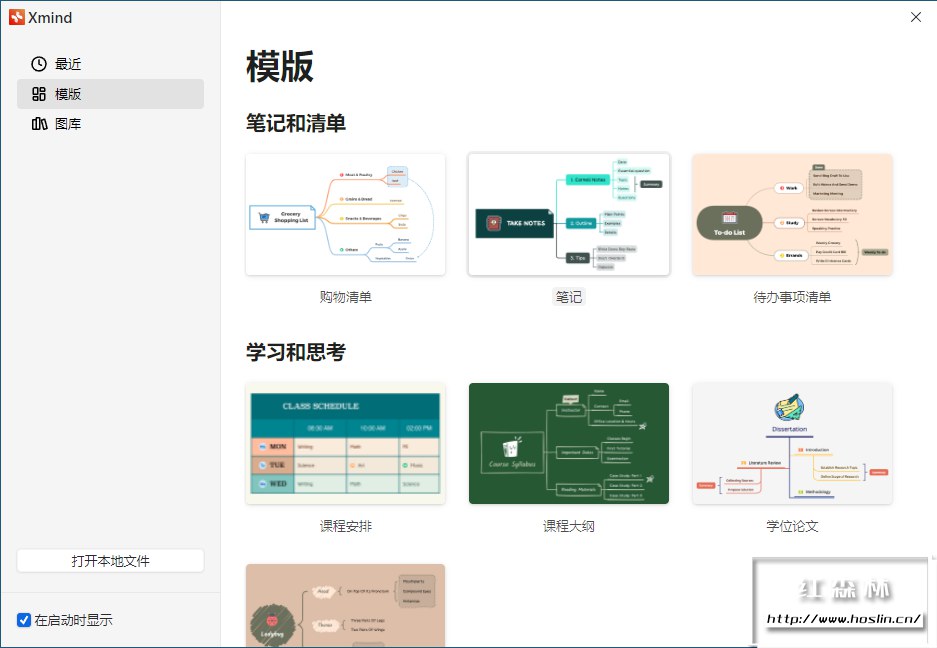Click the 购物清单 template caption
The width and height of the screenshot is (937, 648).
click(x=345, y=297)
